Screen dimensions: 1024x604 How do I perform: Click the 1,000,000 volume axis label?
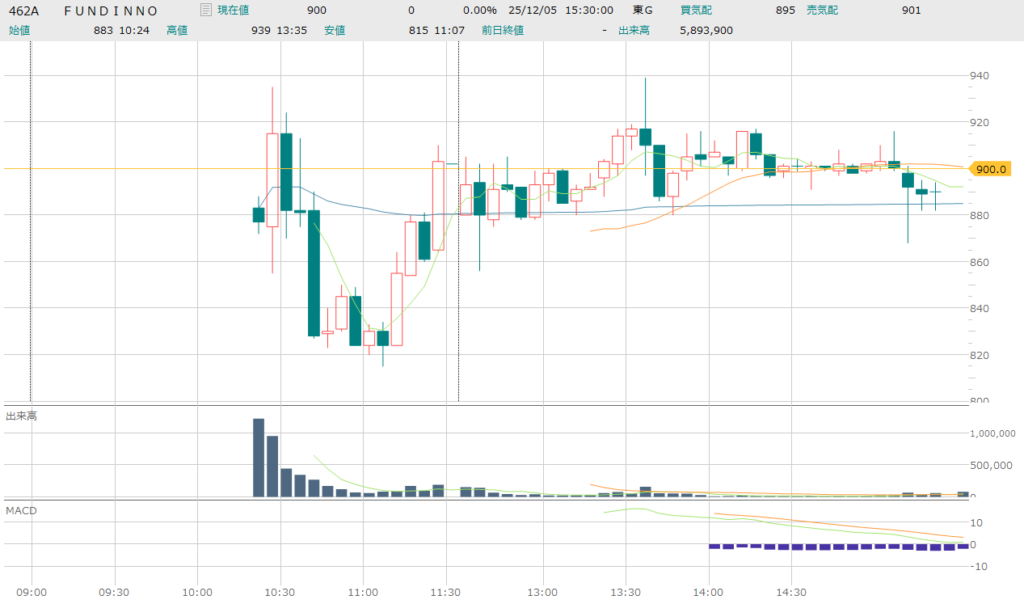[993, 434]
